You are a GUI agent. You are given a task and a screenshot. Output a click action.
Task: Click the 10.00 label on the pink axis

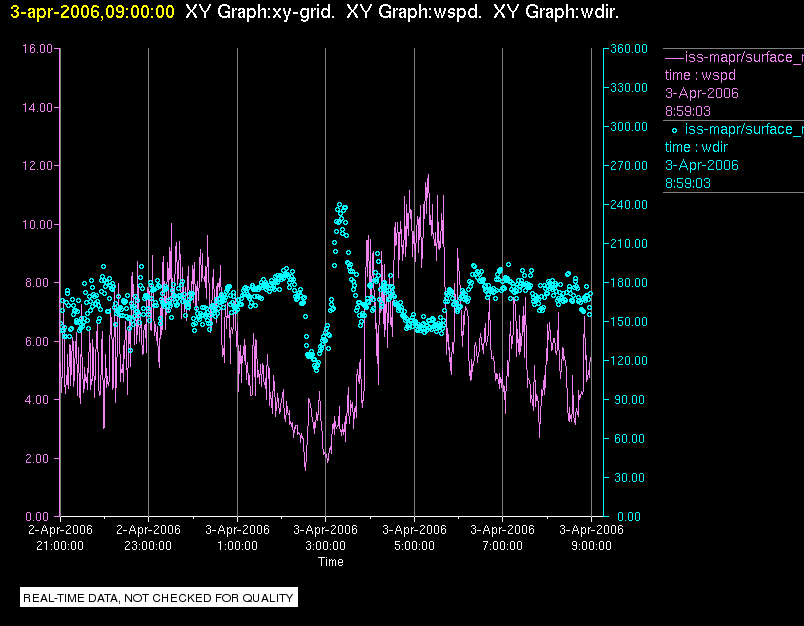pyautogui.click(x=37, y=225)
